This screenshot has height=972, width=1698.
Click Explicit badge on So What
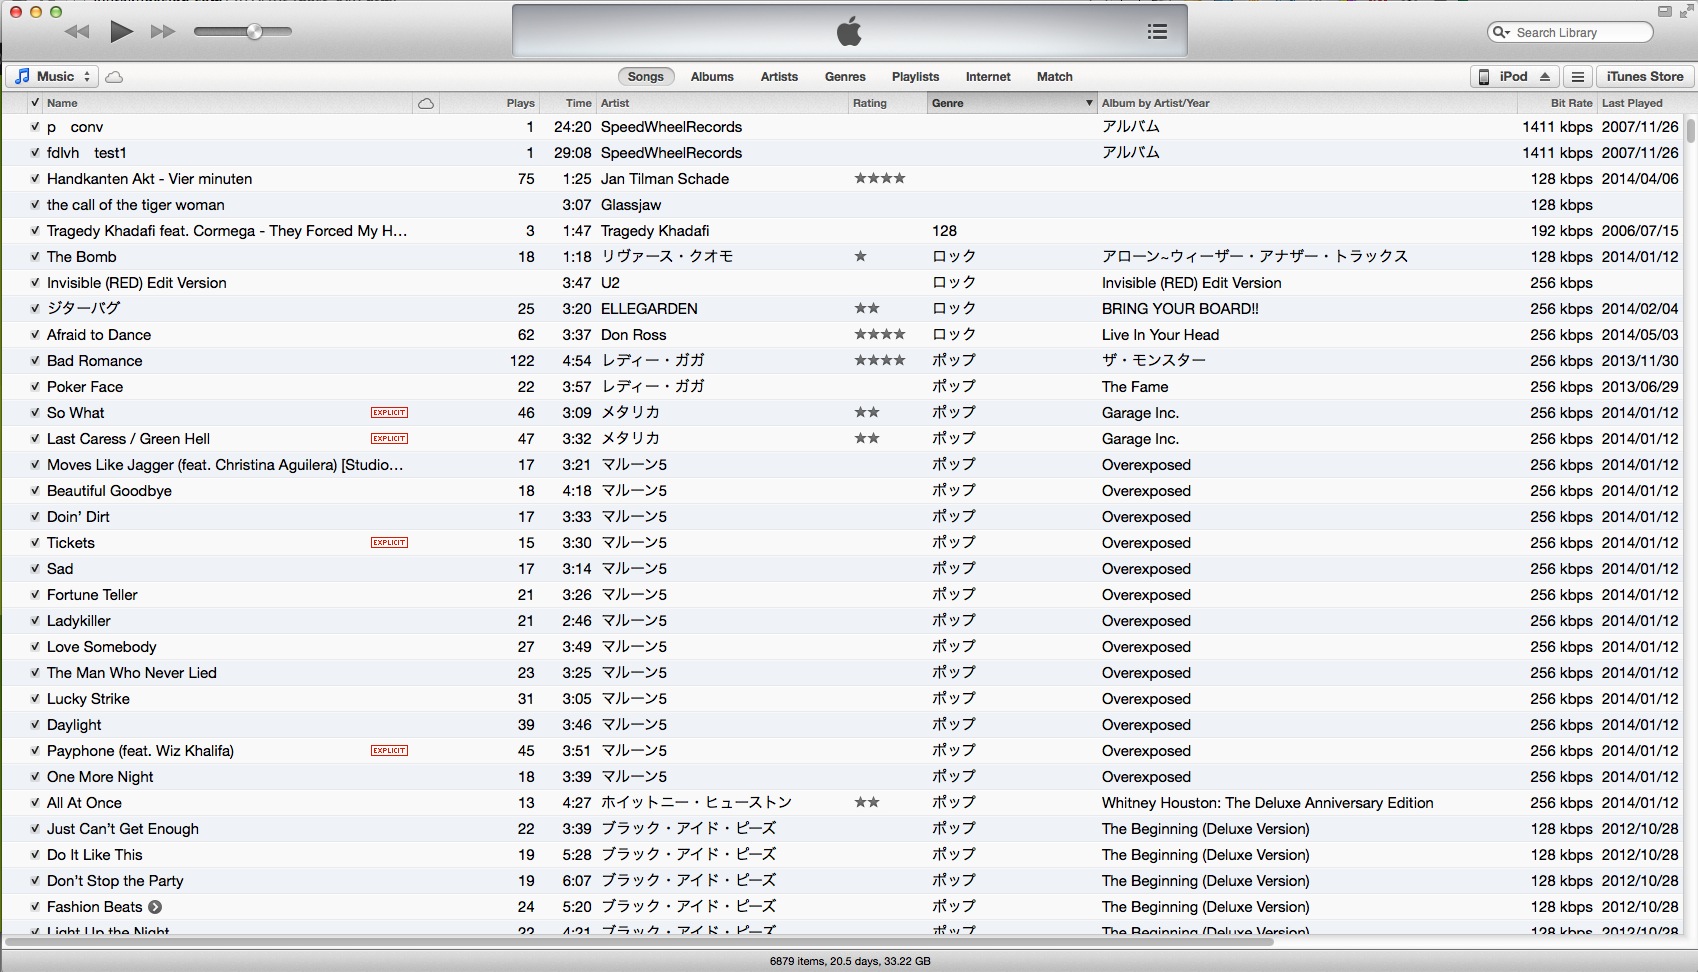tap(389, 413)
